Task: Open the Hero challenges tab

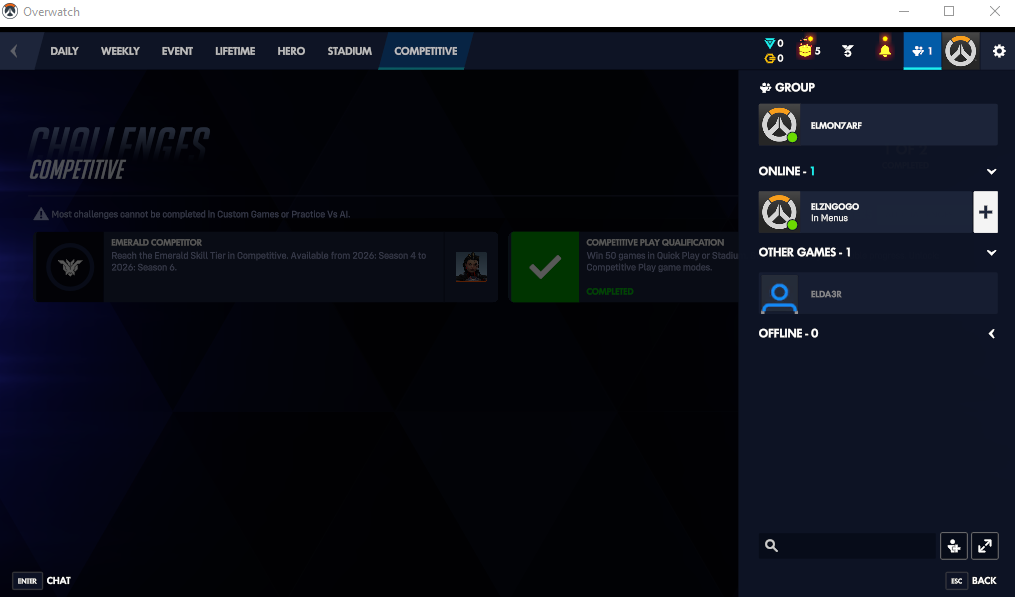Action: point(291,51)
